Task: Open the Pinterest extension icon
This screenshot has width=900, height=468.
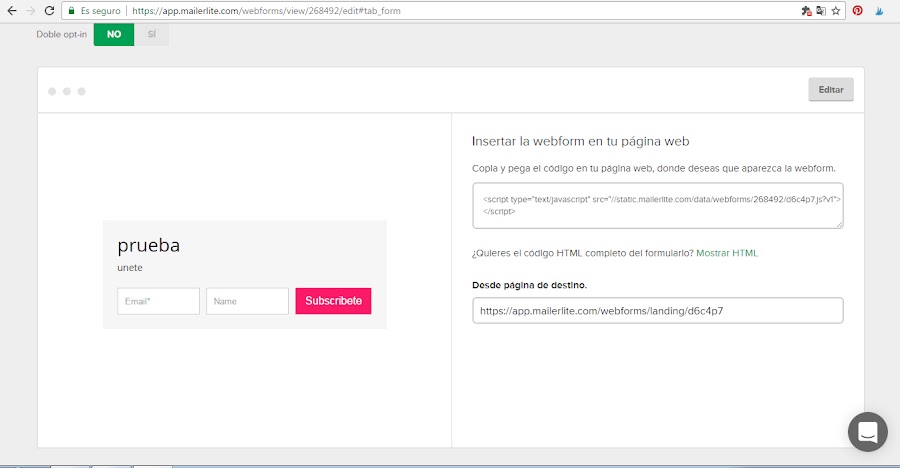Action: [x=858, y=11]
